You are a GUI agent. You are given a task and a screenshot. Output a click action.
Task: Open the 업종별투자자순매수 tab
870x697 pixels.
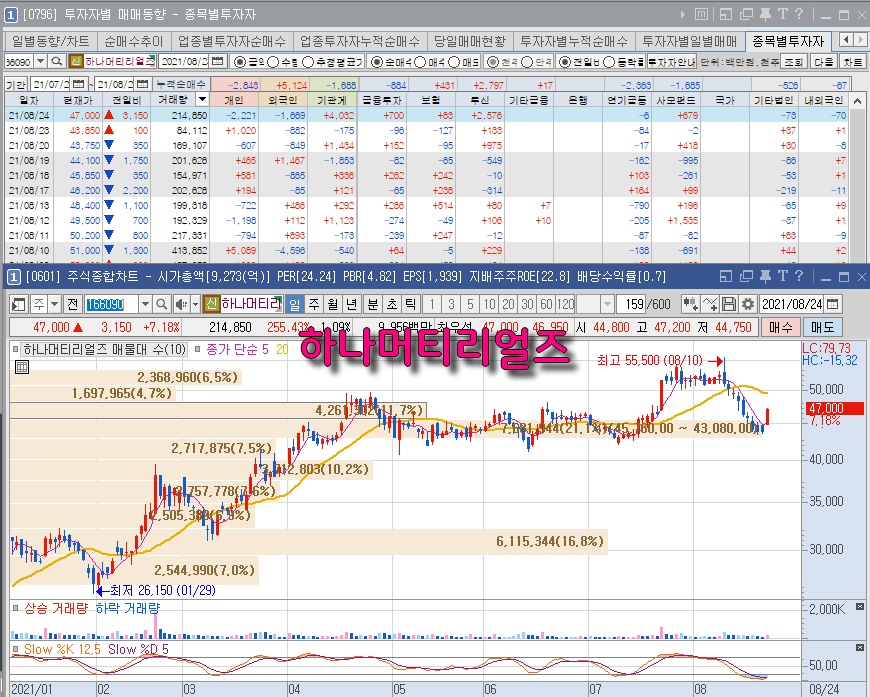click(x=231, y=41)
